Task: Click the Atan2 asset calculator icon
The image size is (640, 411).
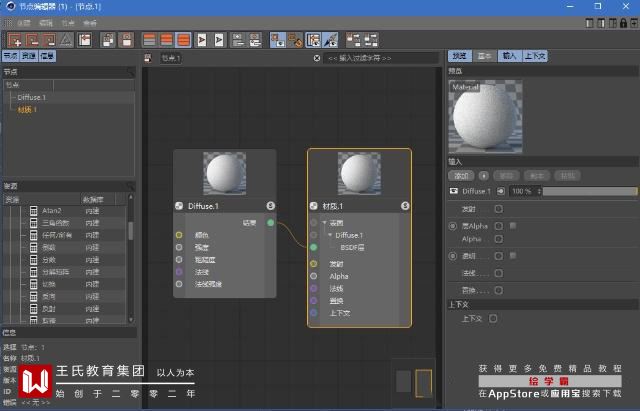Action: click(x=33, y=211)
